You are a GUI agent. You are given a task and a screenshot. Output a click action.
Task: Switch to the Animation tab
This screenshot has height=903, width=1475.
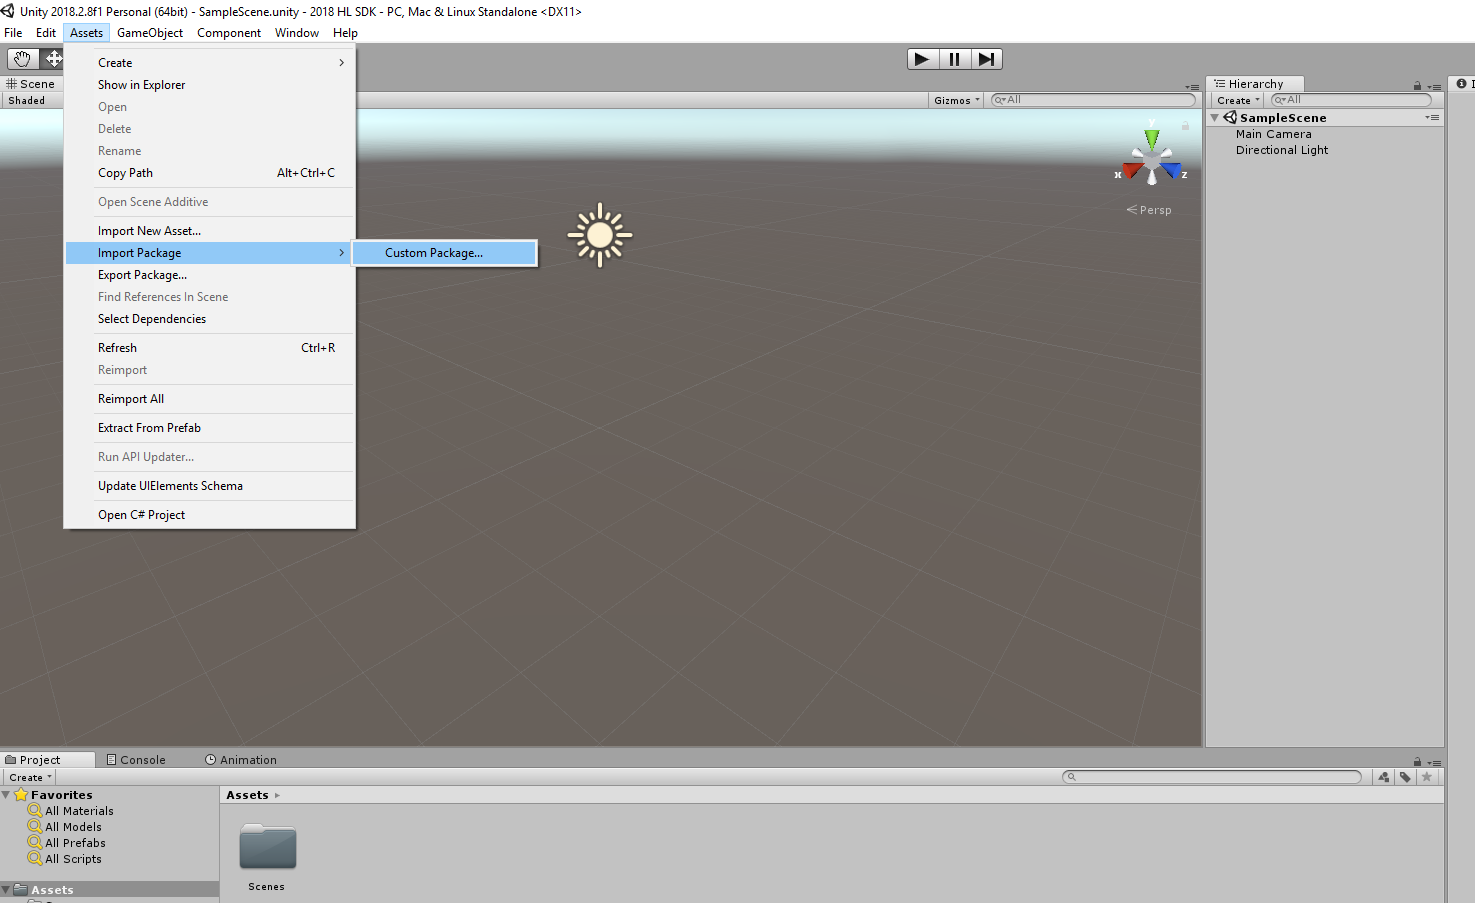241,760
